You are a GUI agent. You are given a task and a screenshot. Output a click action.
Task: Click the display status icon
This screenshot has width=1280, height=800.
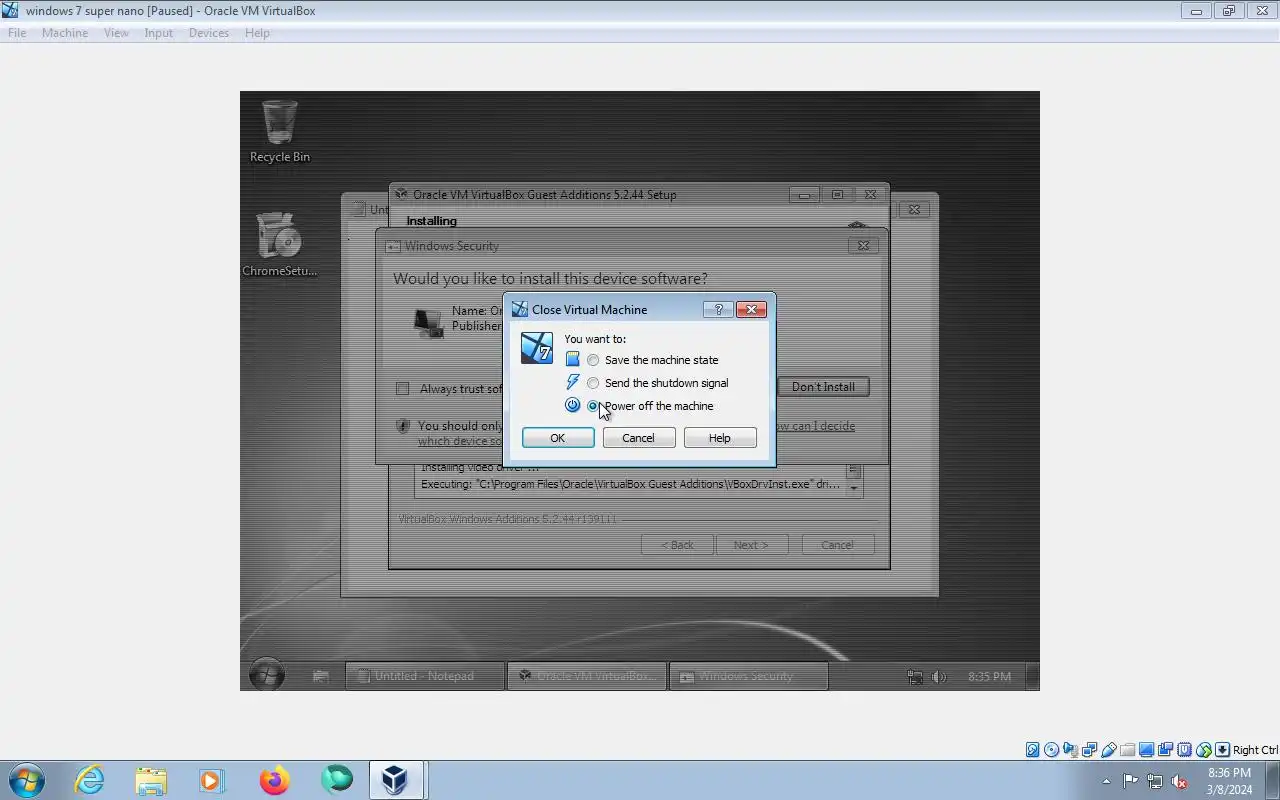1146,750
